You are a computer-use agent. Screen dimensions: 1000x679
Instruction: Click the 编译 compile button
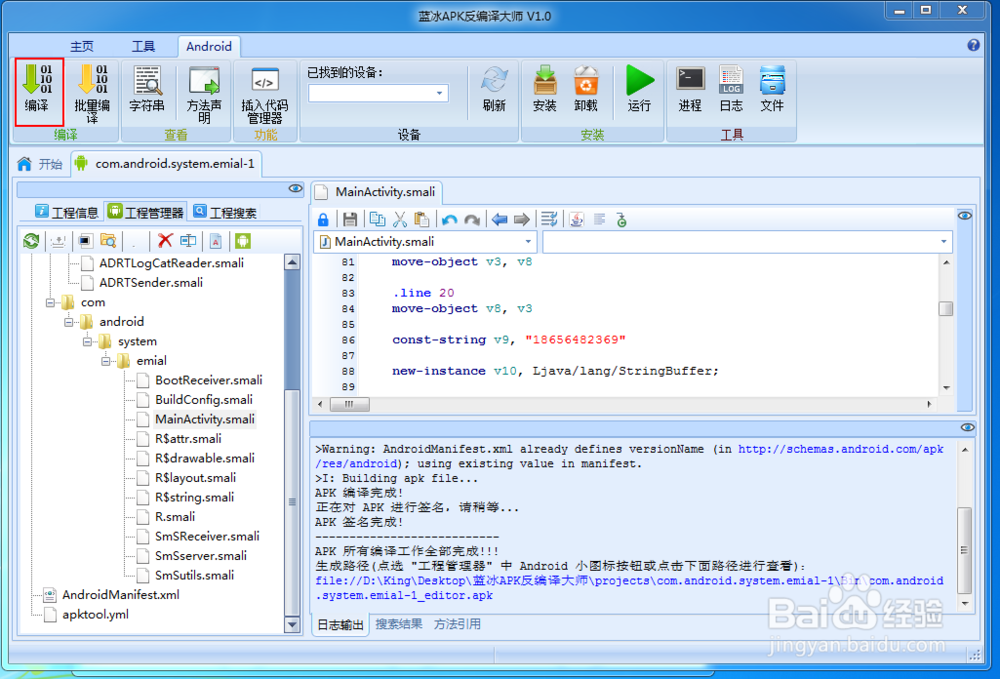click(x=39, y=91)
